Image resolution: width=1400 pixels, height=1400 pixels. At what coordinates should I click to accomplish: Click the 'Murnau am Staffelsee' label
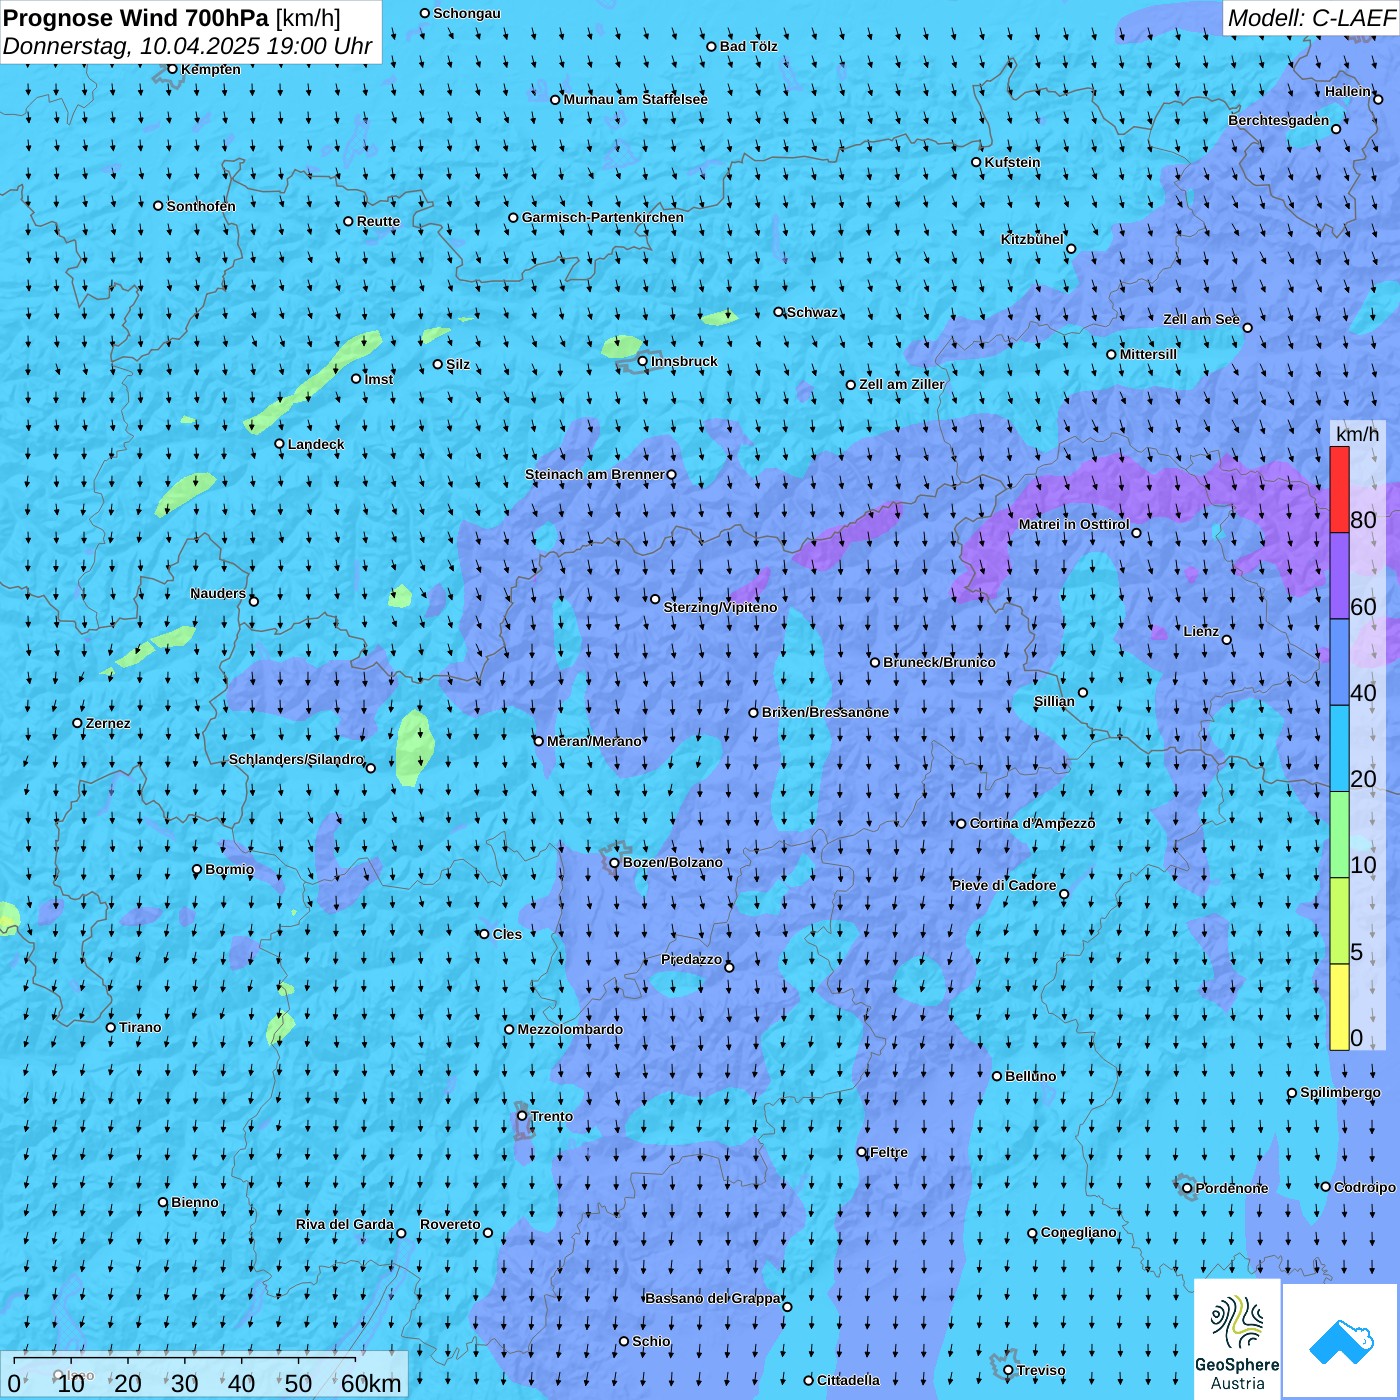[x=636, y=99]
